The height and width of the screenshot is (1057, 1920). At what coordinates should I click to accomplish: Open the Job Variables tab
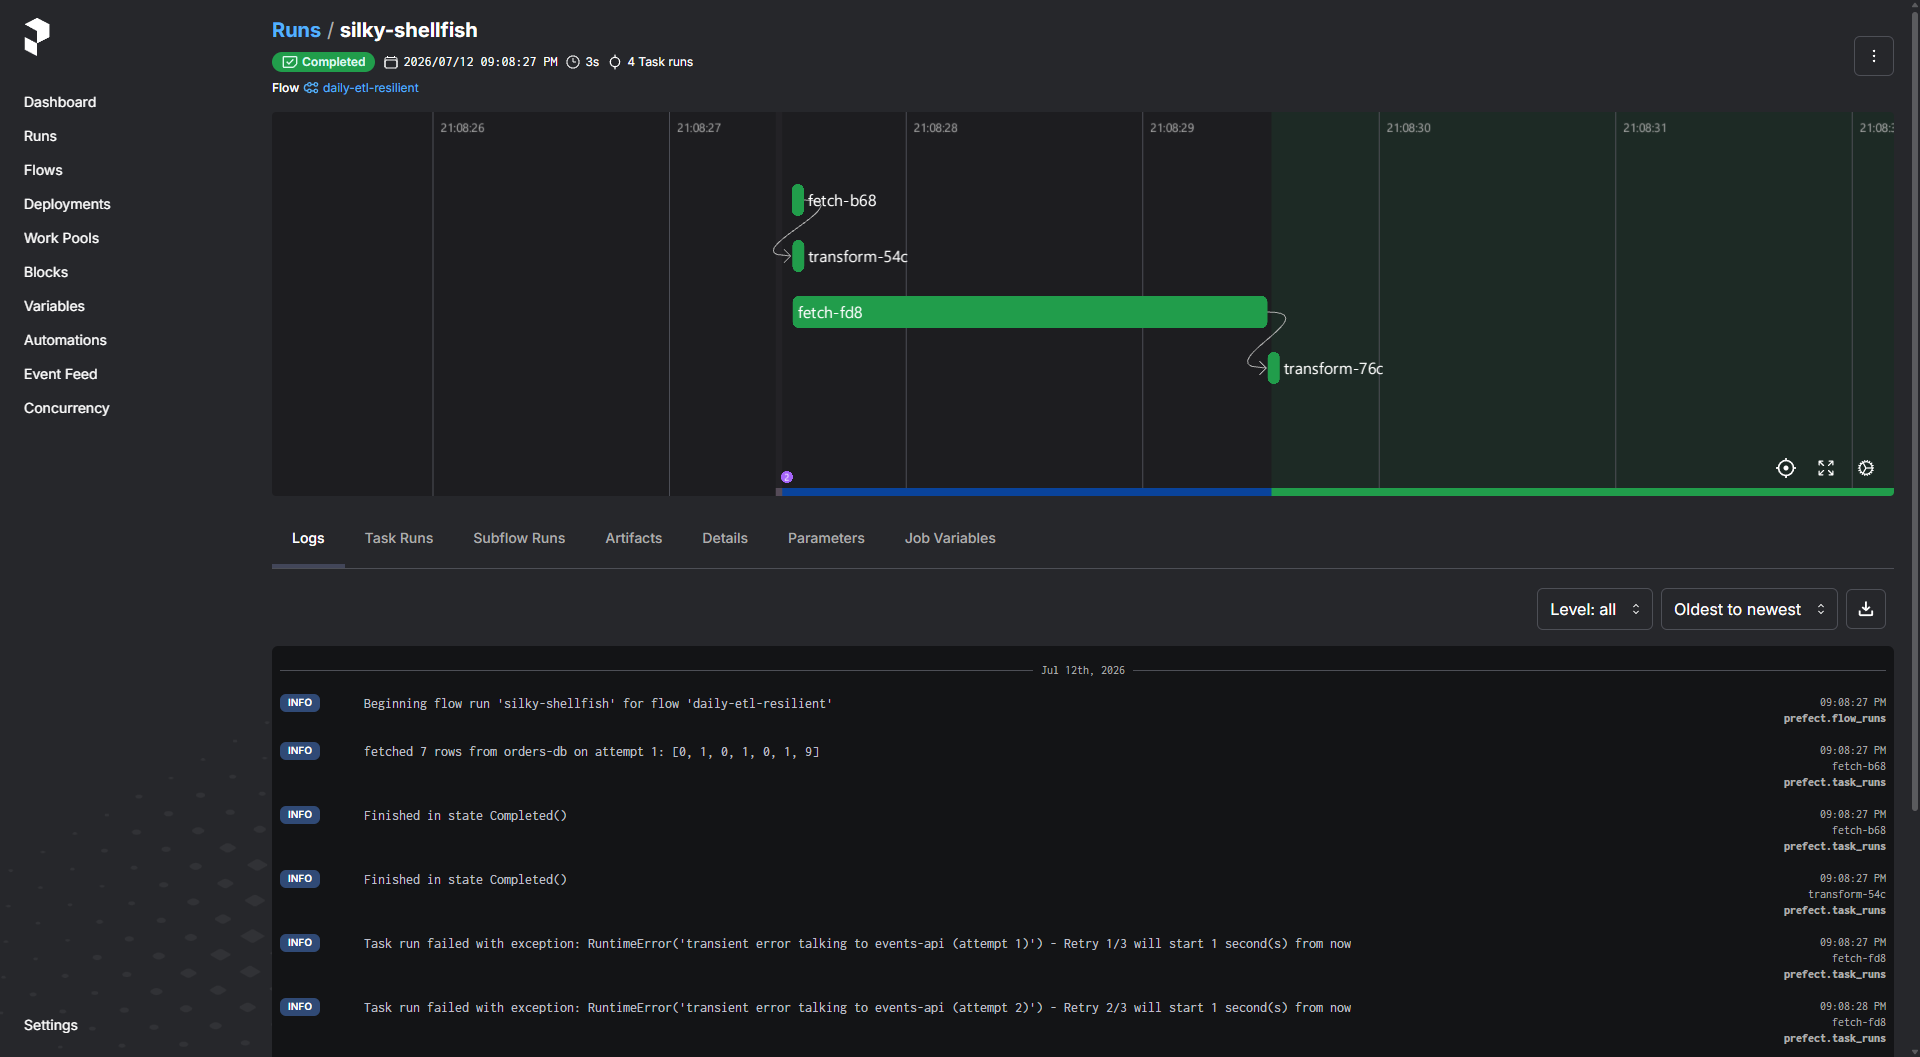[950, 538]
